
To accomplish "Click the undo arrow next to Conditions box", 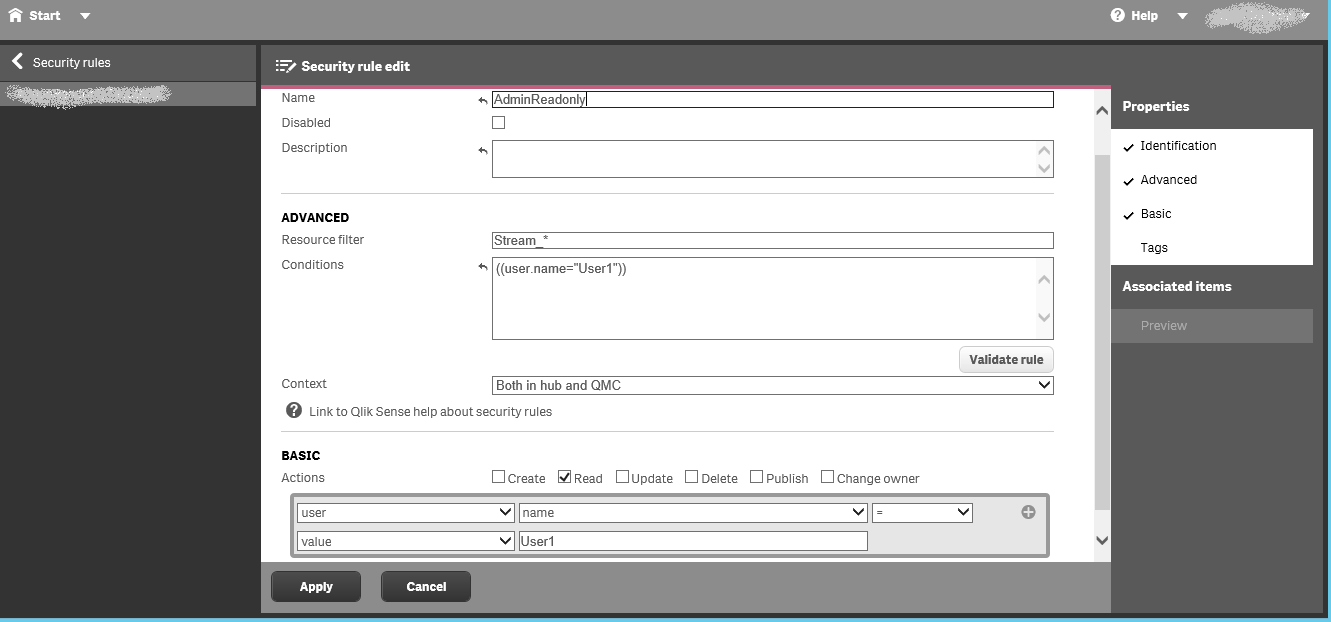I will click(483, 267).
